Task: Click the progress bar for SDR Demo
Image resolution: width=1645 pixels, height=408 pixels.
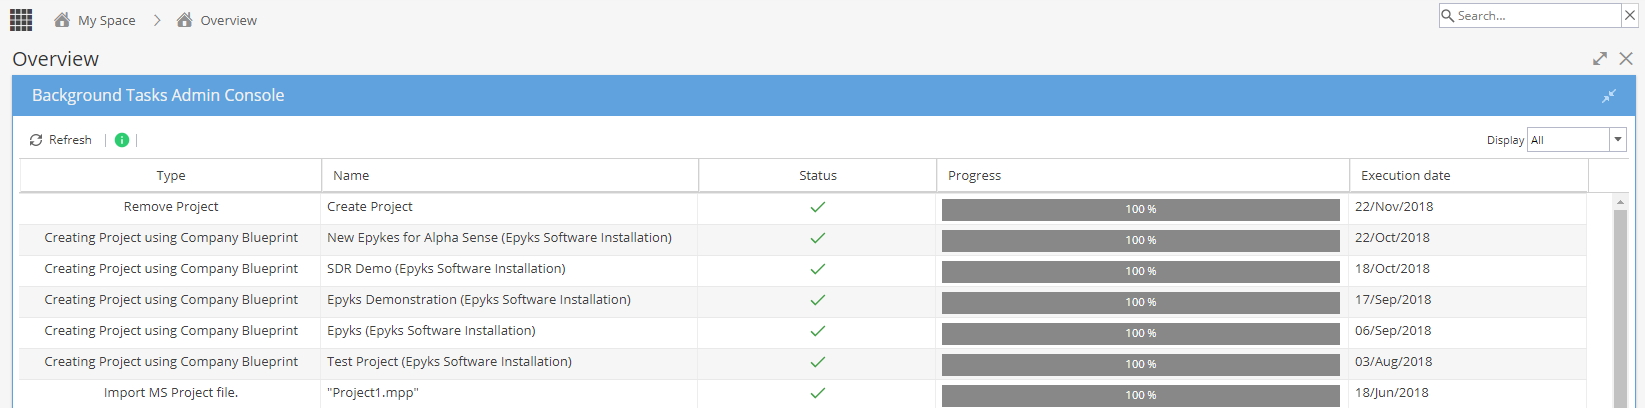Action: click(x=1141, y=271)
